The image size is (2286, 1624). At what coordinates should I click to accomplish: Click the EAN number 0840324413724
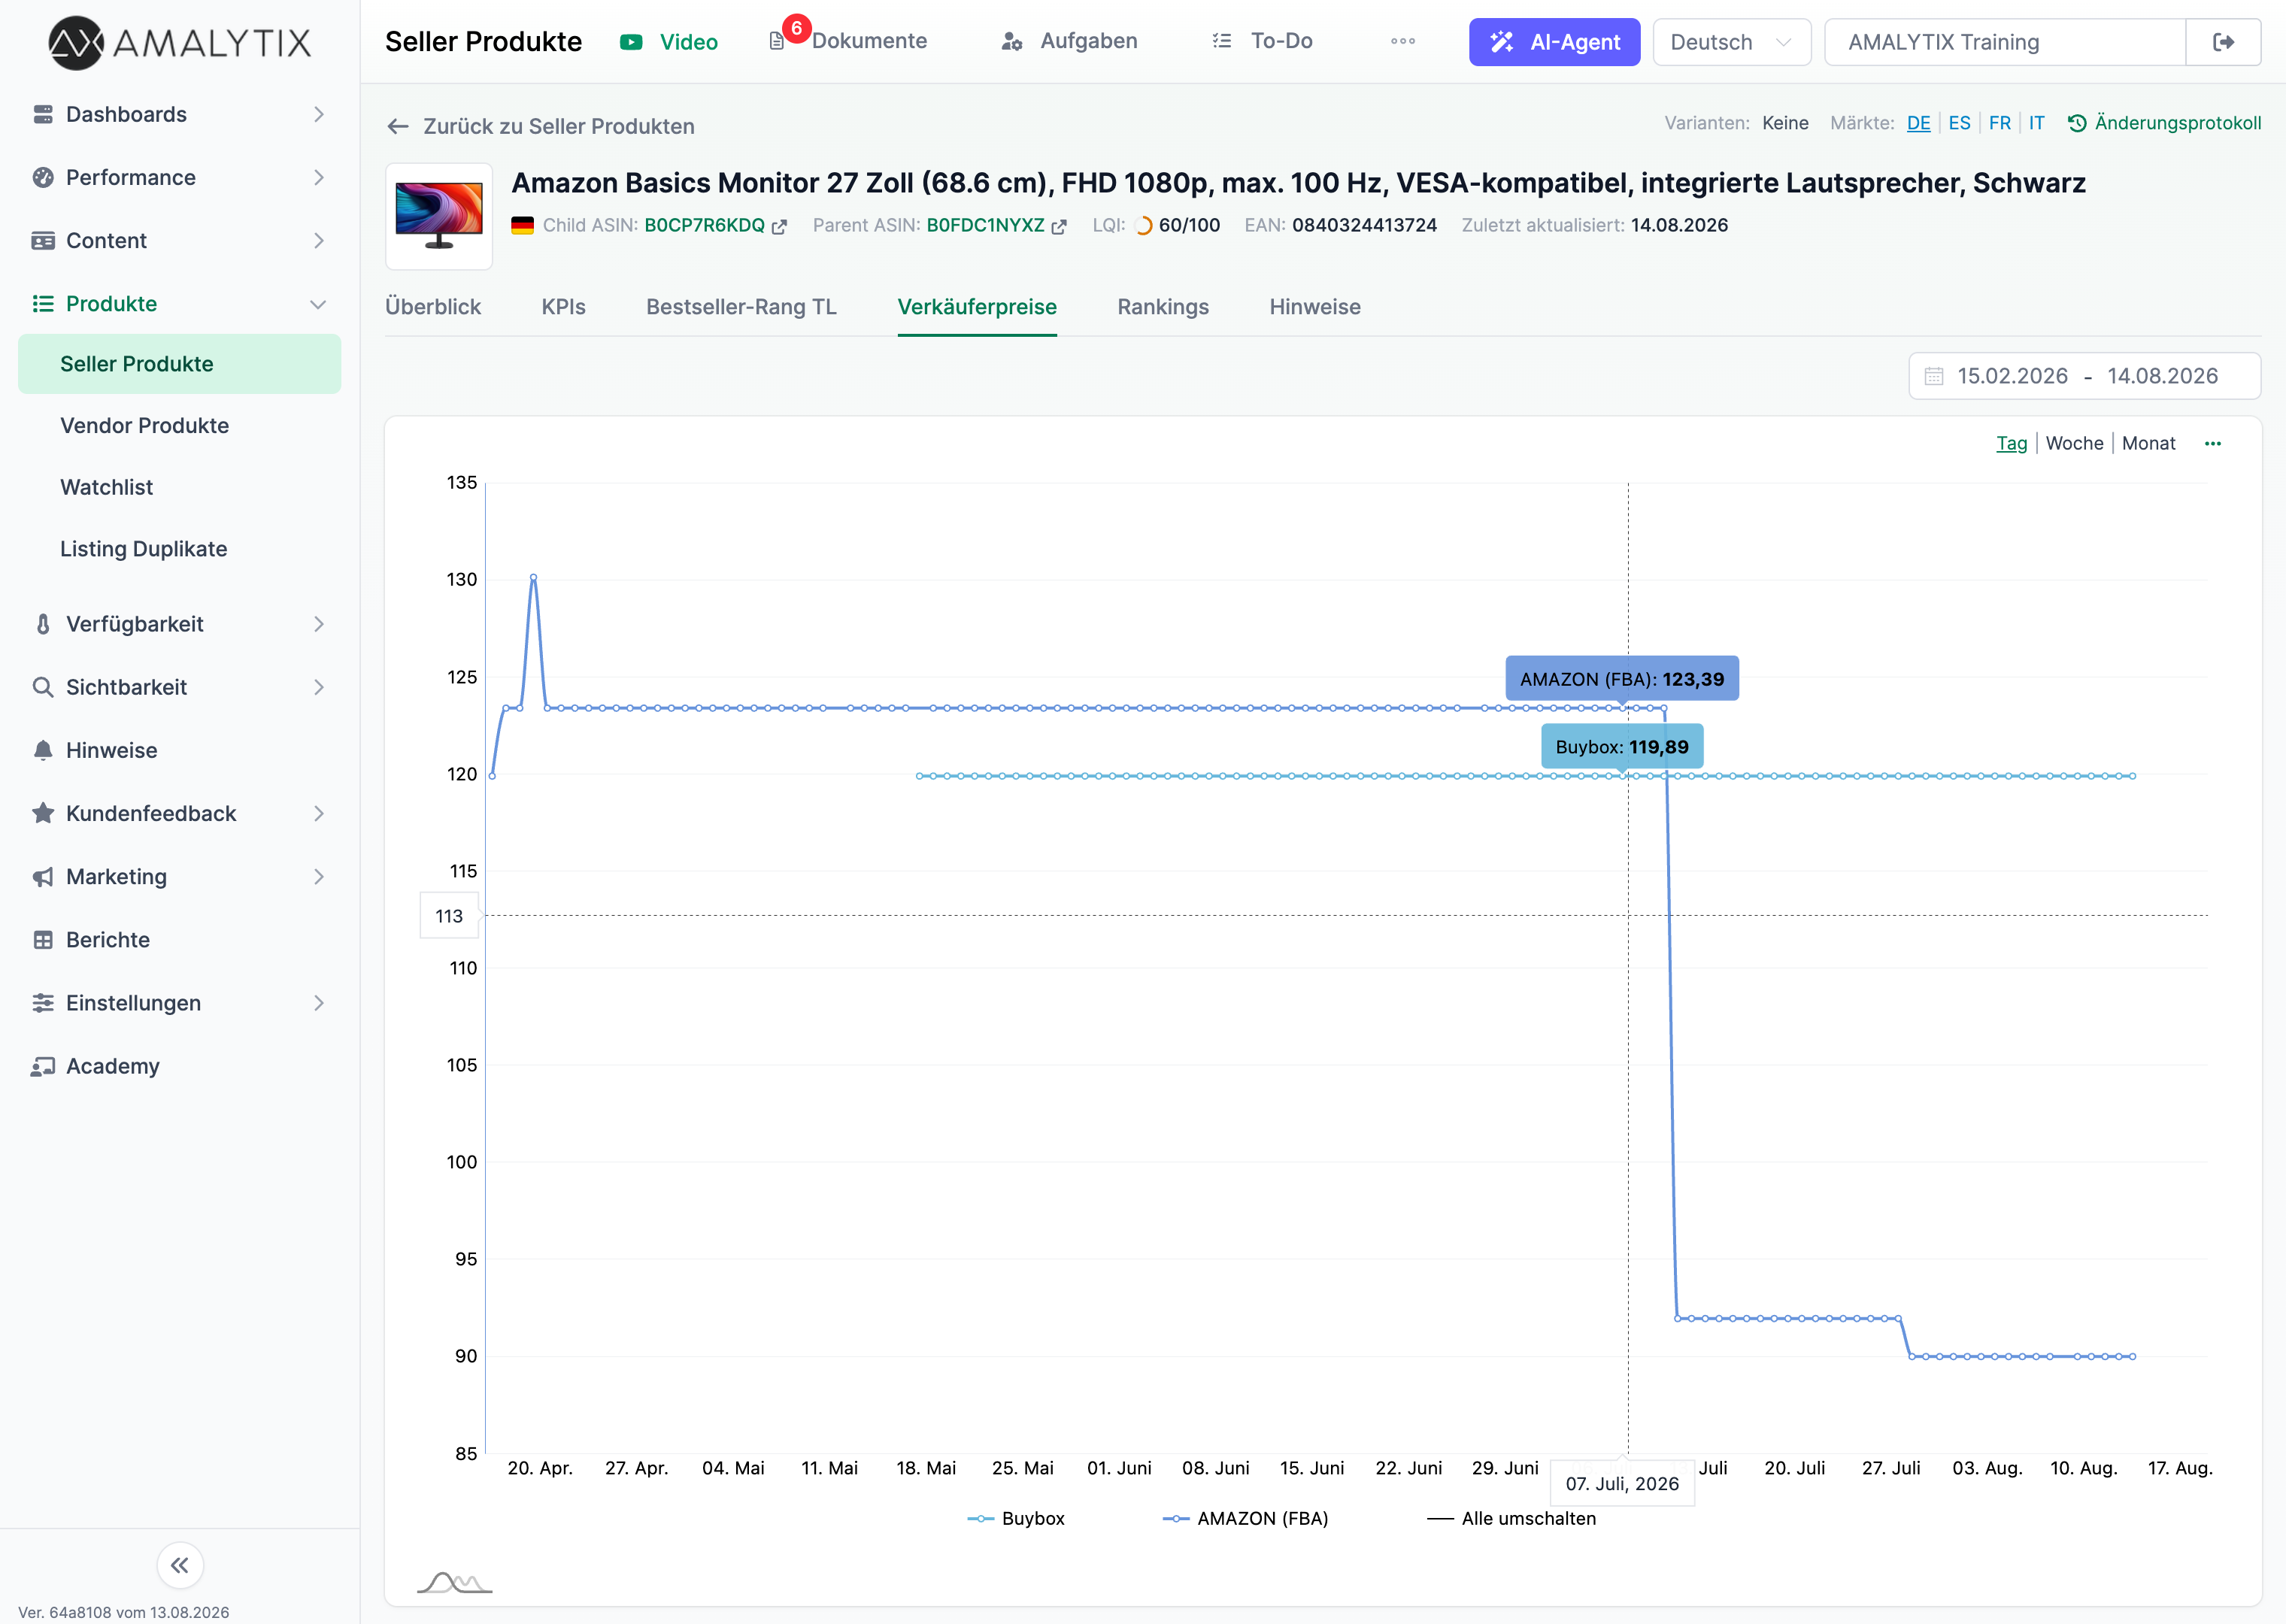[x=1364, y=225]
